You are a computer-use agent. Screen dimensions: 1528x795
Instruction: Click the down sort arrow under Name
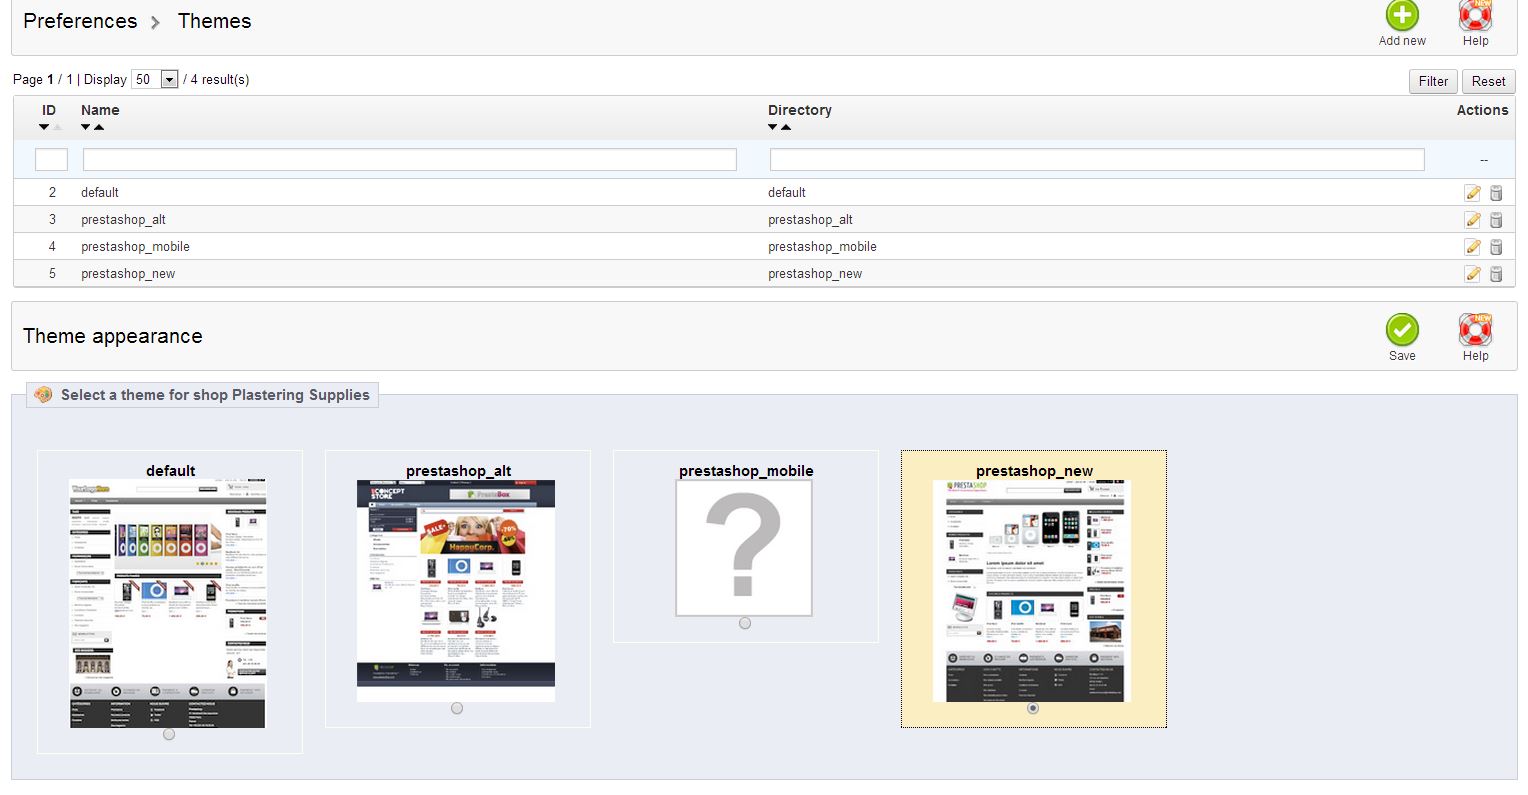pos(86,127)
